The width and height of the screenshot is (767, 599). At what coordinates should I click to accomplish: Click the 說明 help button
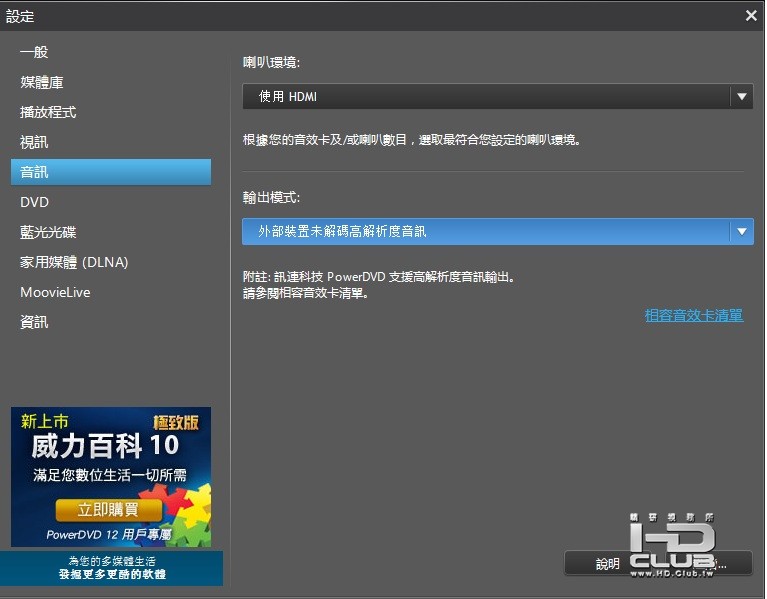point(608,564)
